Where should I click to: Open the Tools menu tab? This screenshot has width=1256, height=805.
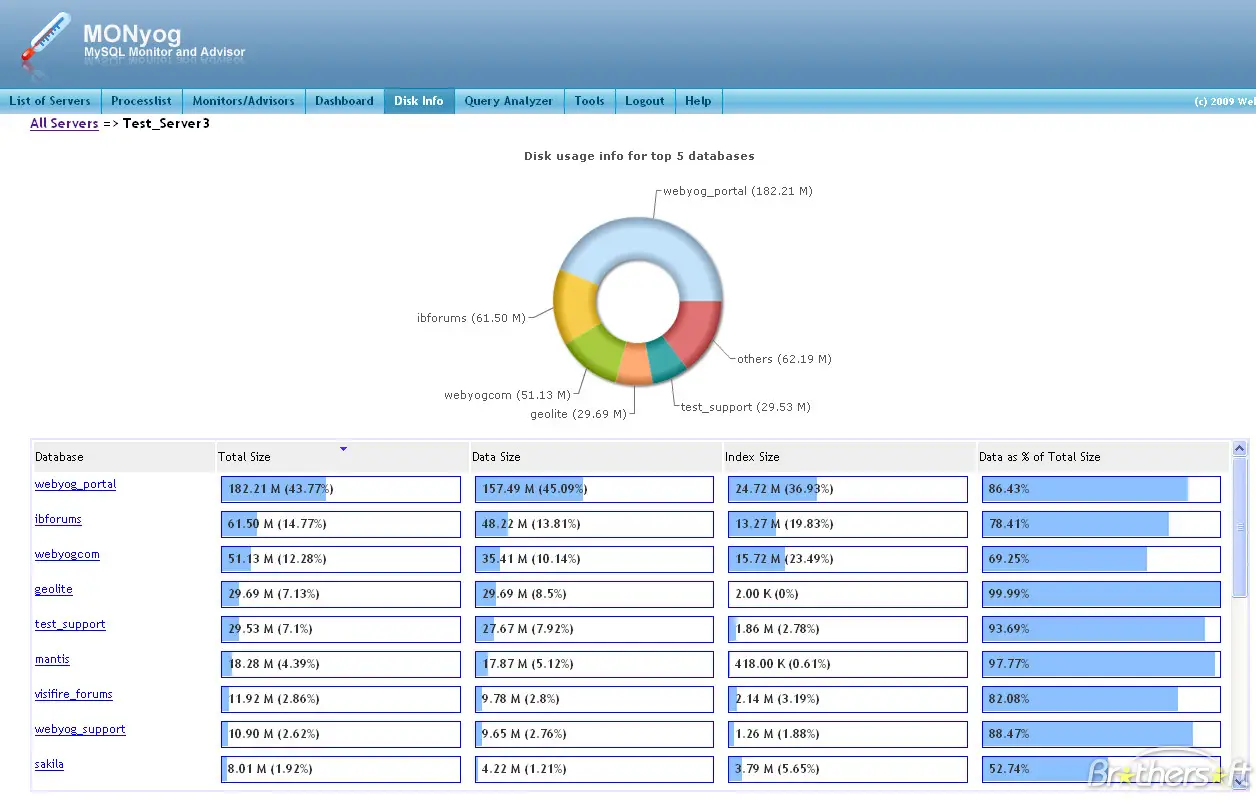tap(589, 101)
